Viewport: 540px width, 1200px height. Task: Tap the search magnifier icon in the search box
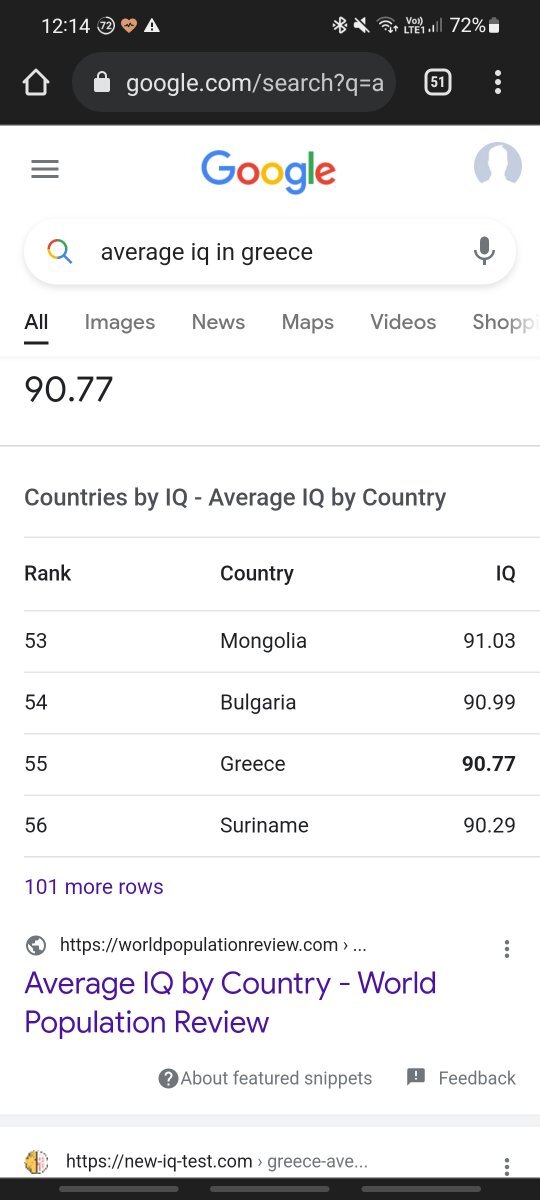click(60, 252)
